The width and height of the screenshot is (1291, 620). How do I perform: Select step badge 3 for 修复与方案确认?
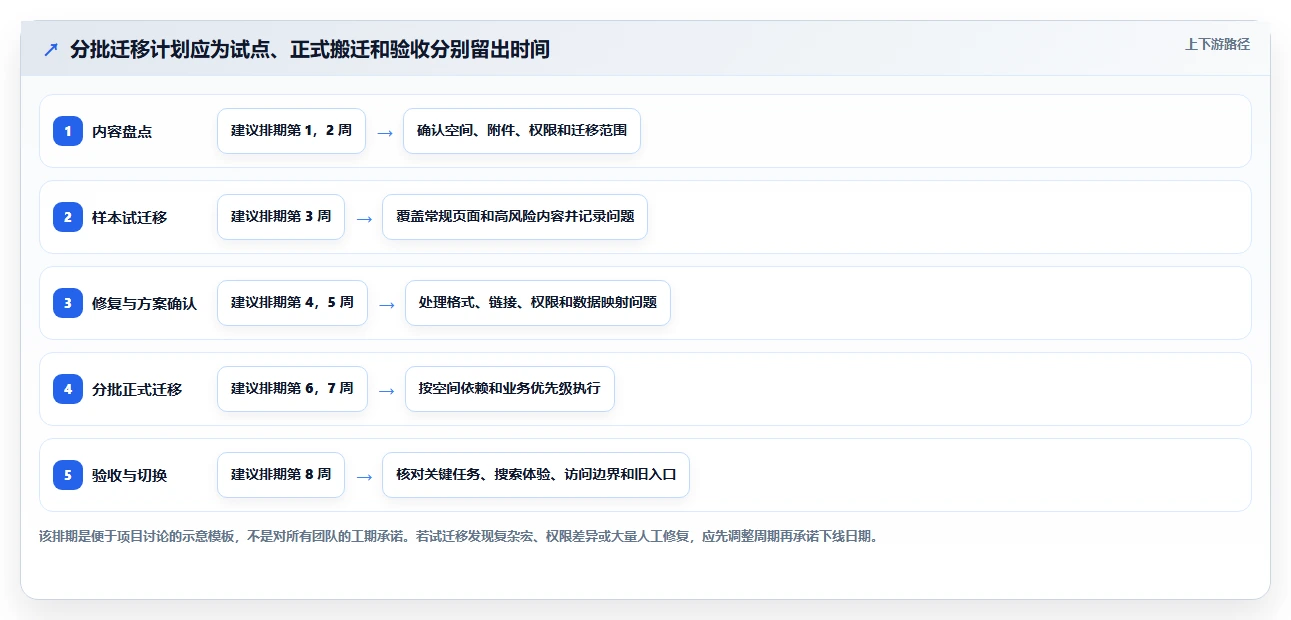[68, 302]
